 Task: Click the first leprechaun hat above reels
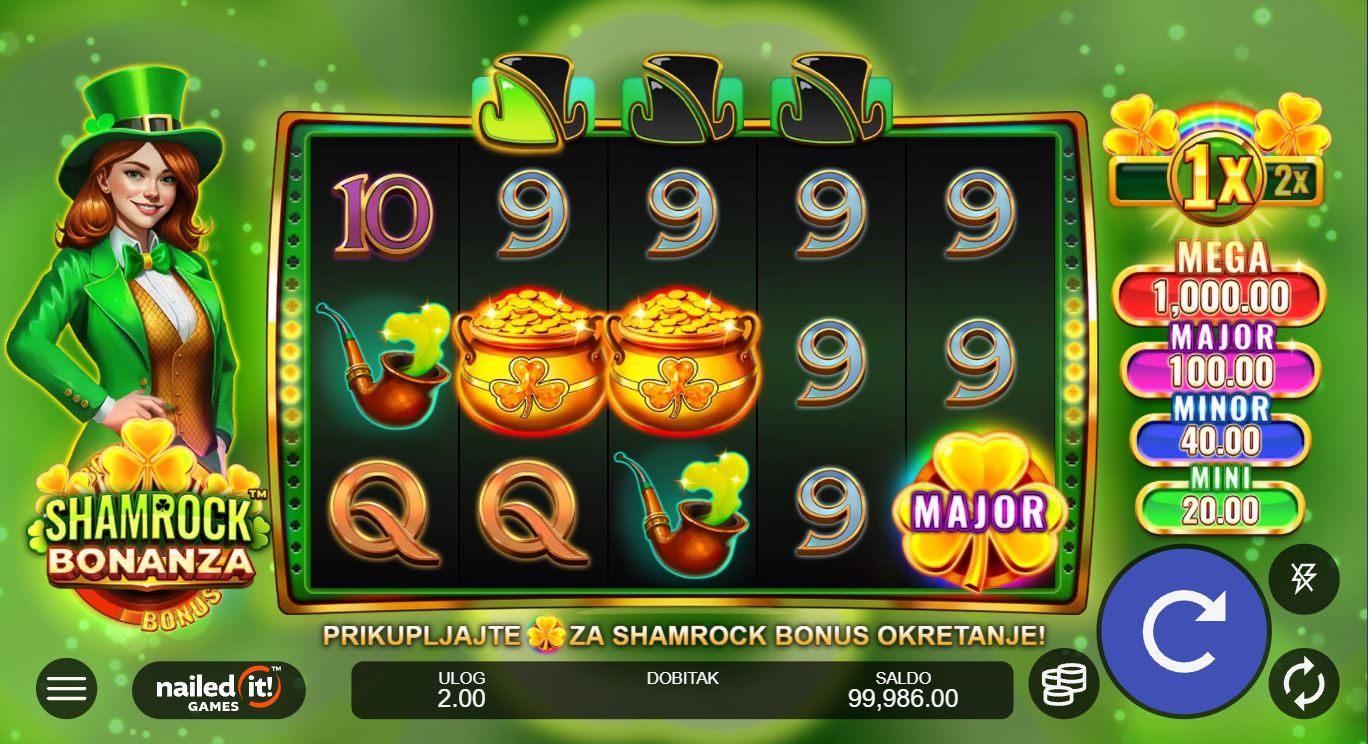532,96
